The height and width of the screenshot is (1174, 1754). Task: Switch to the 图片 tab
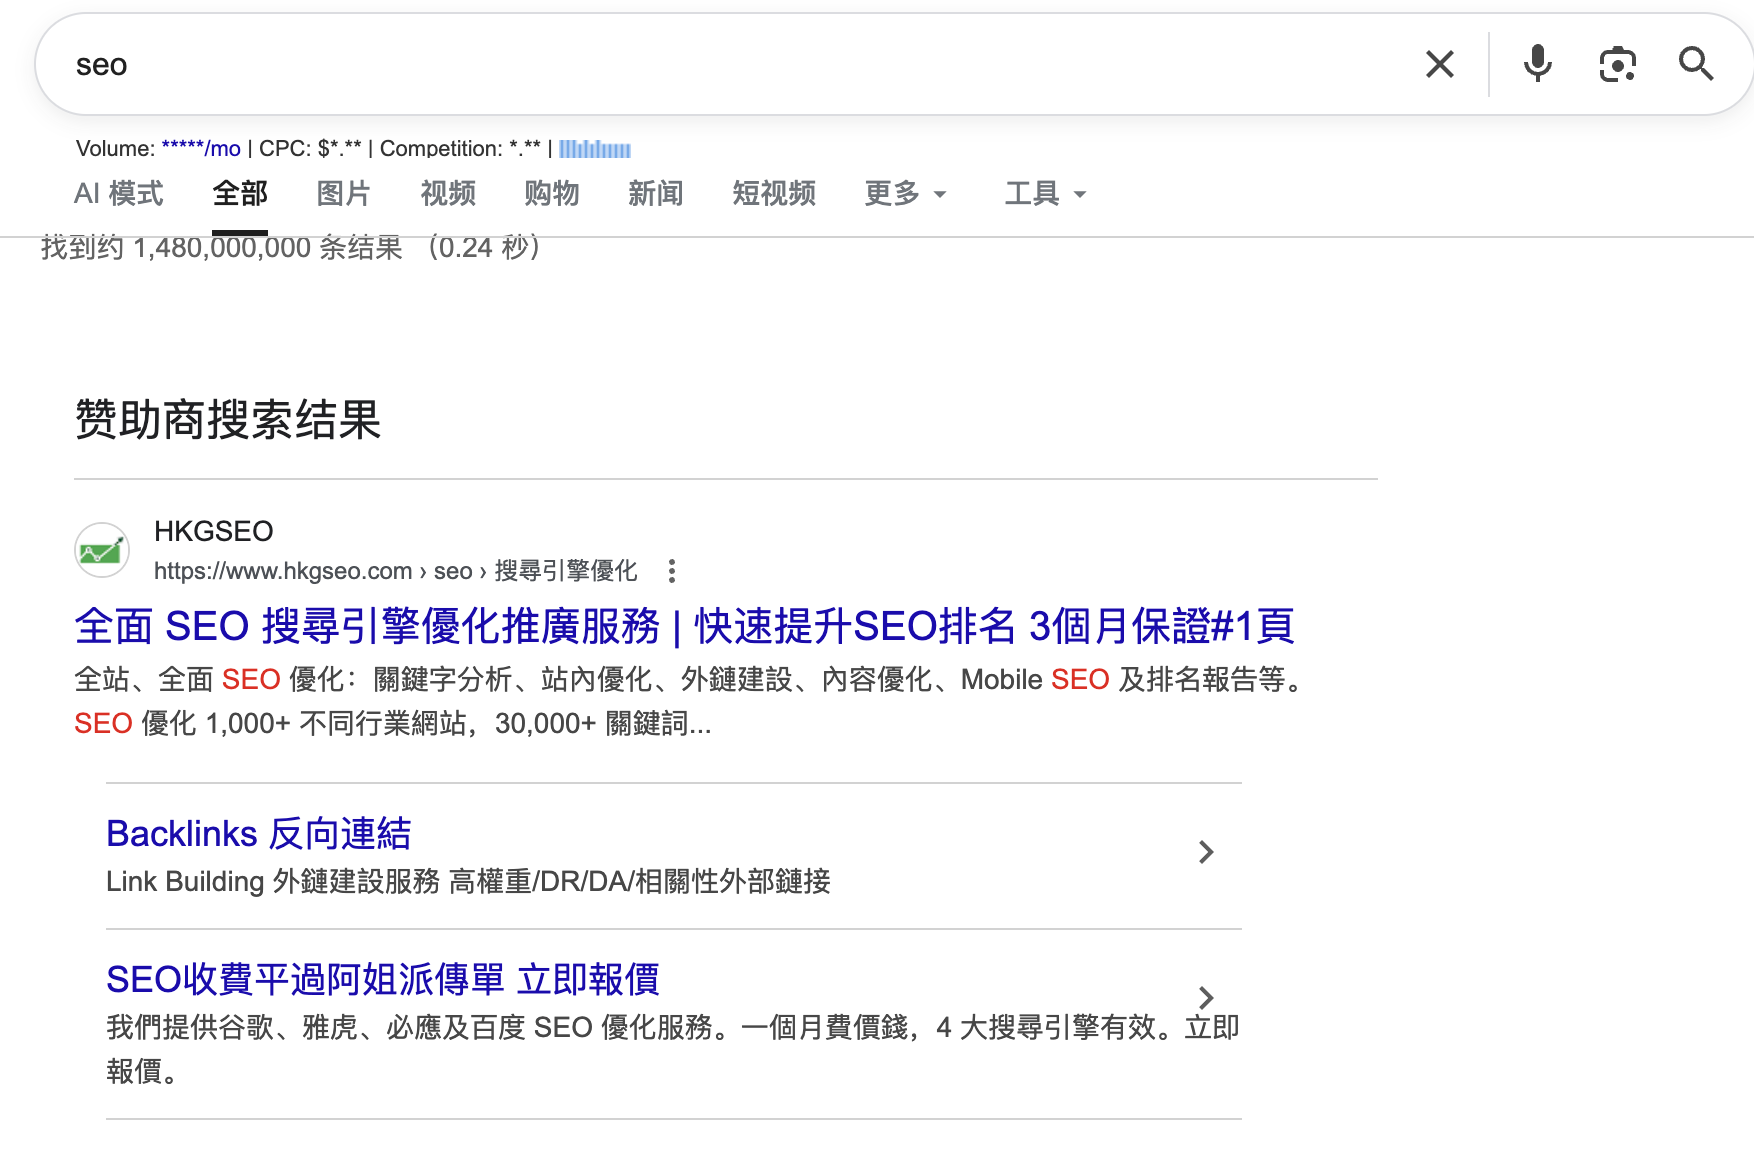[x=344, y=193]
